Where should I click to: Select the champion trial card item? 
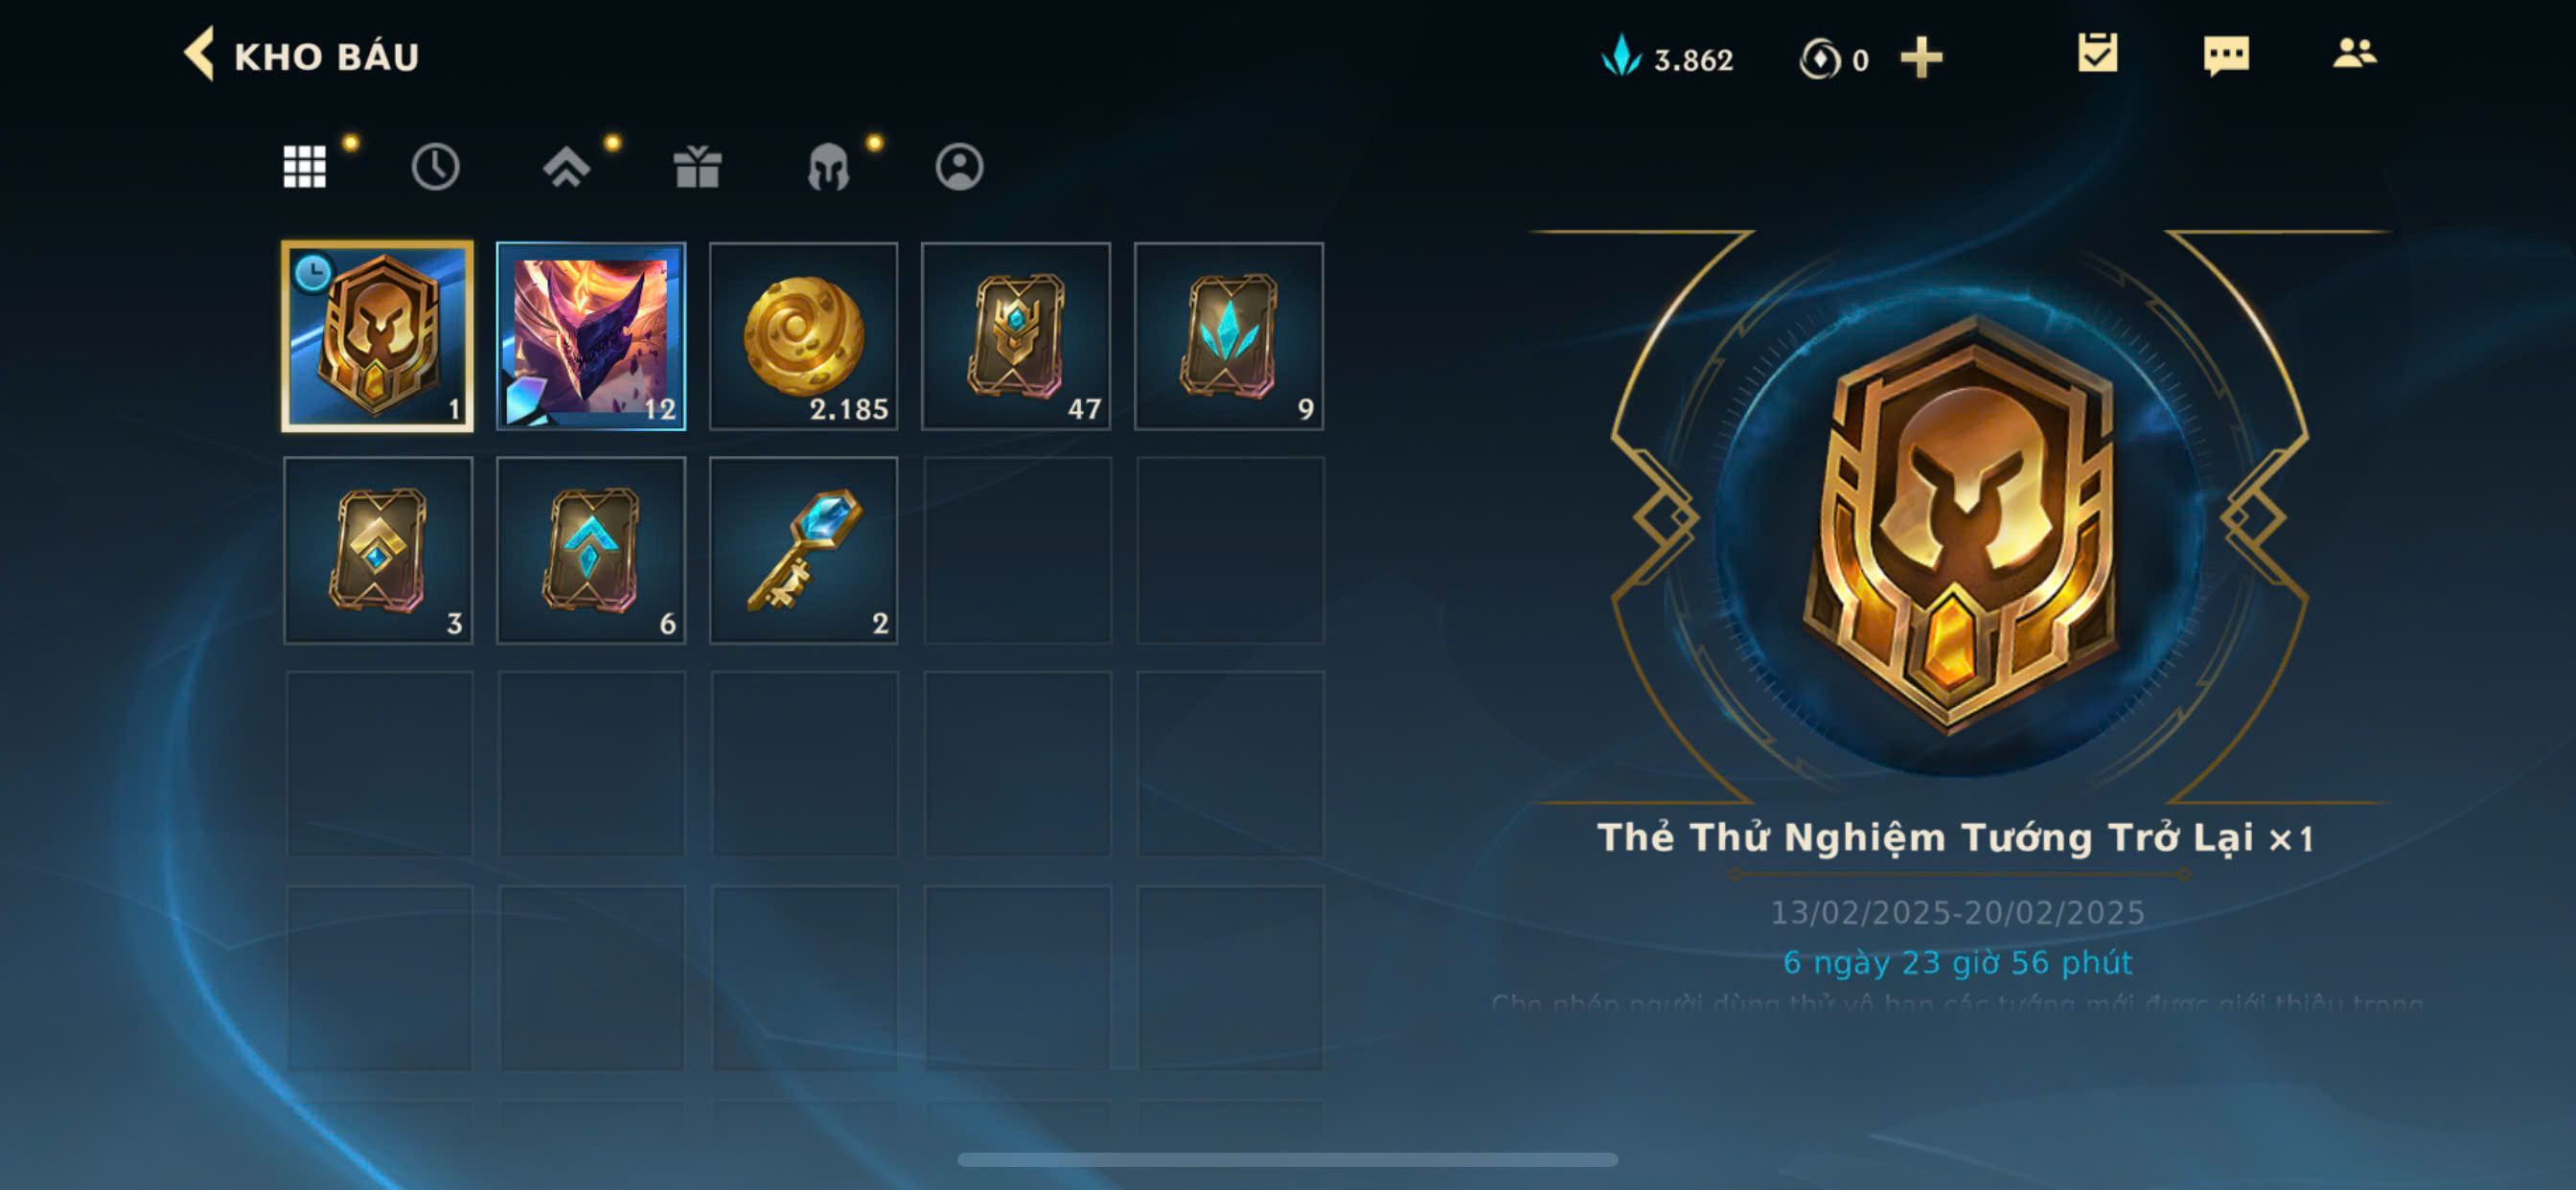point(378,336)
